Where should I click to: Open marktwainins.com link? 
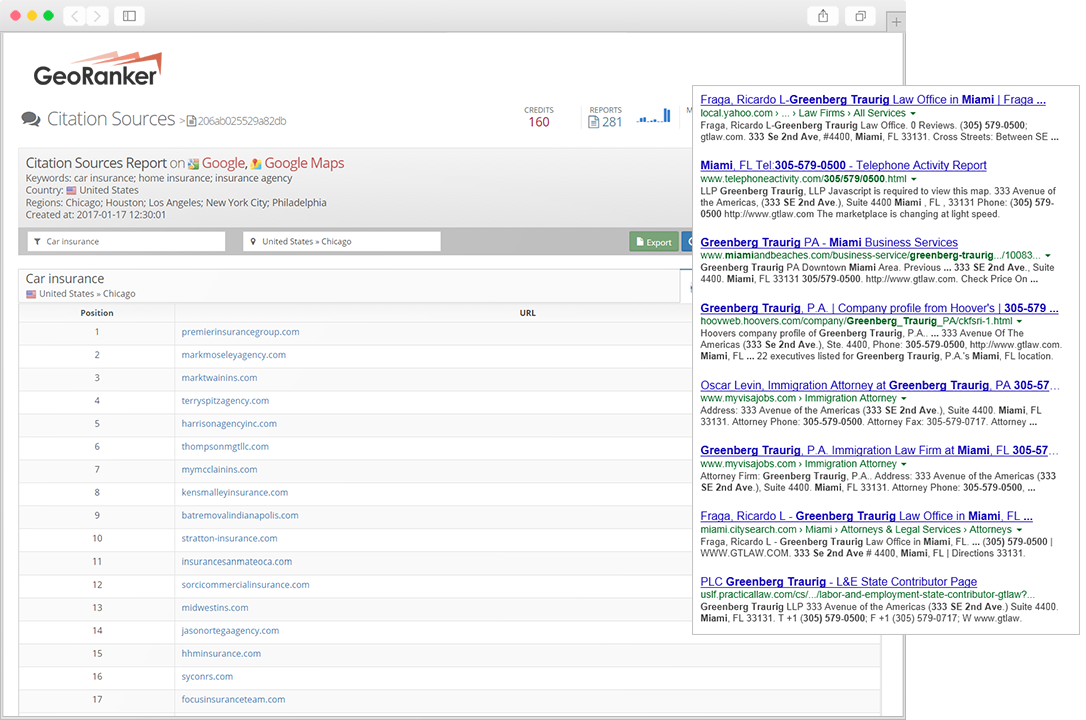point(219,378)
